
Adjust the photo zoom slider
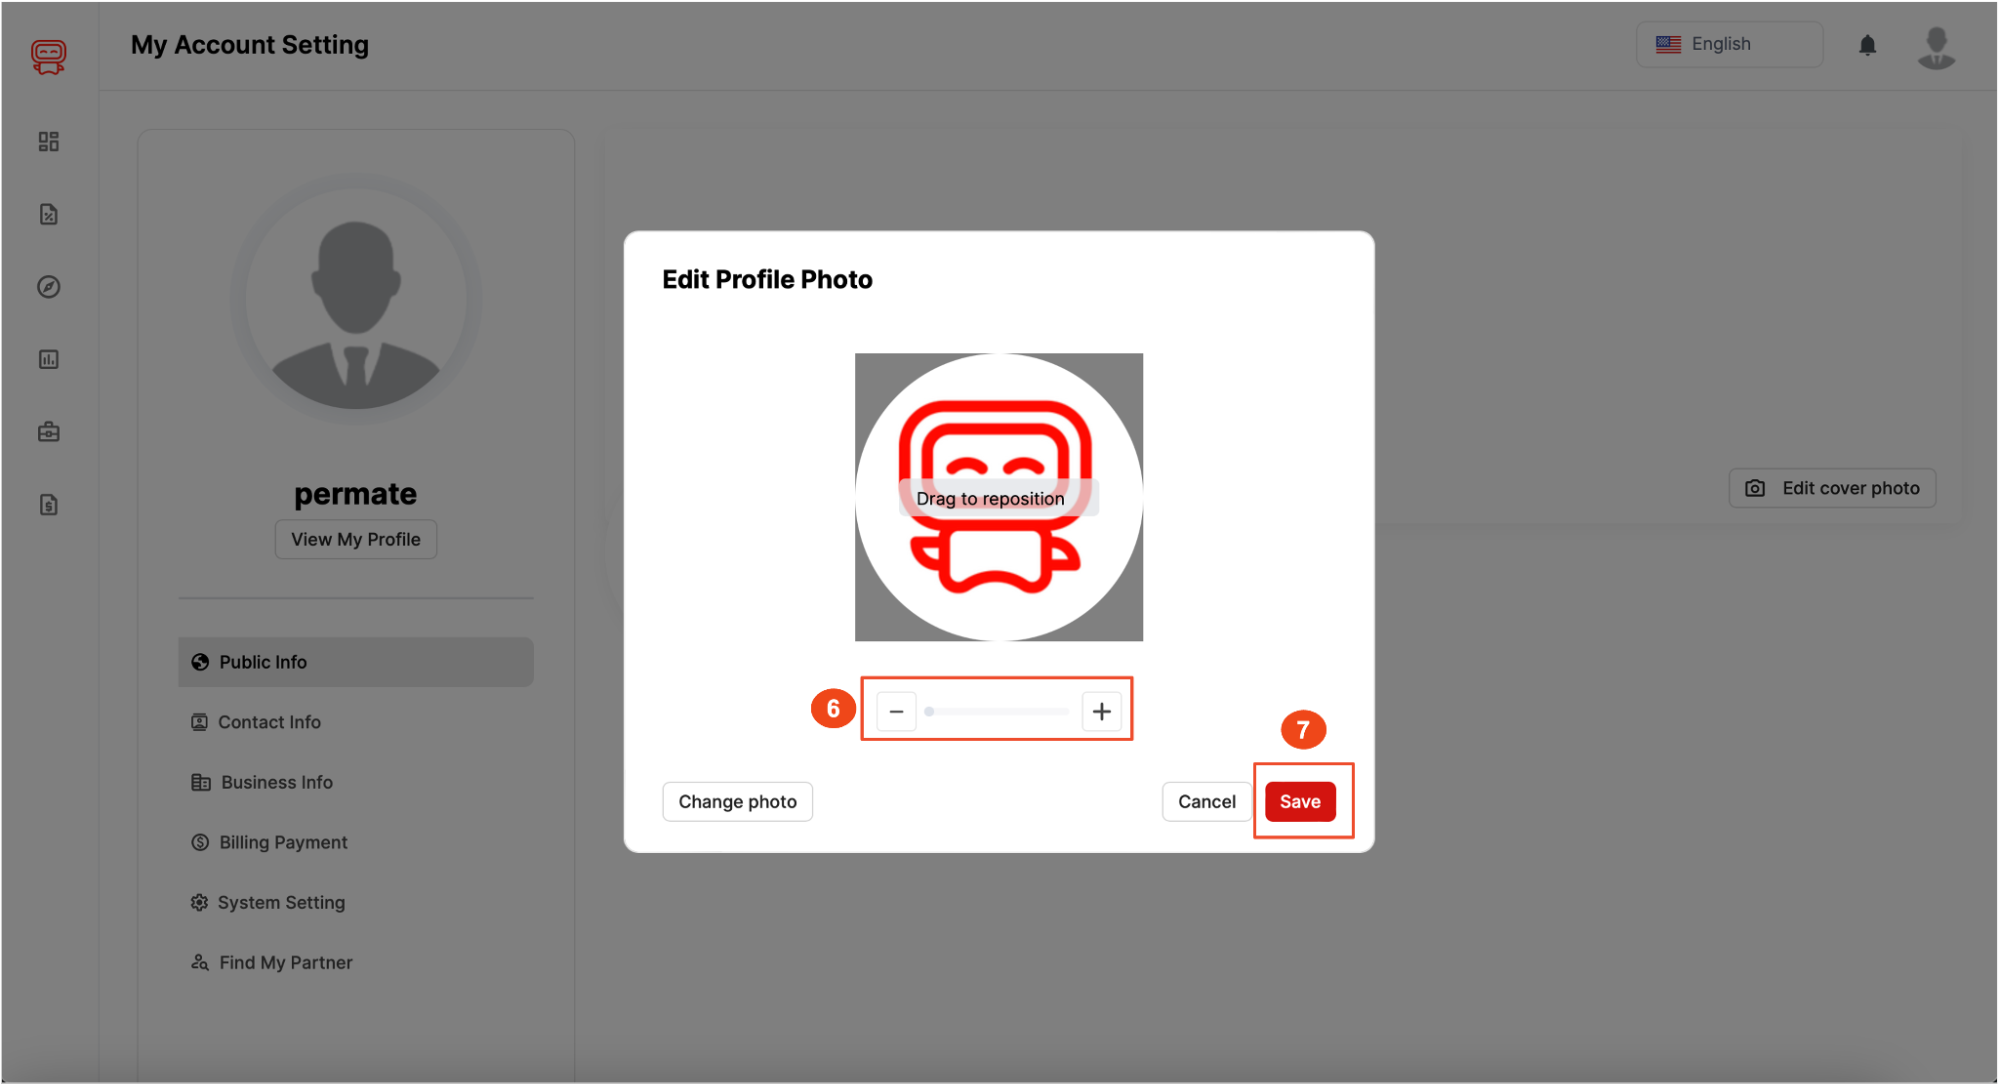997,711
